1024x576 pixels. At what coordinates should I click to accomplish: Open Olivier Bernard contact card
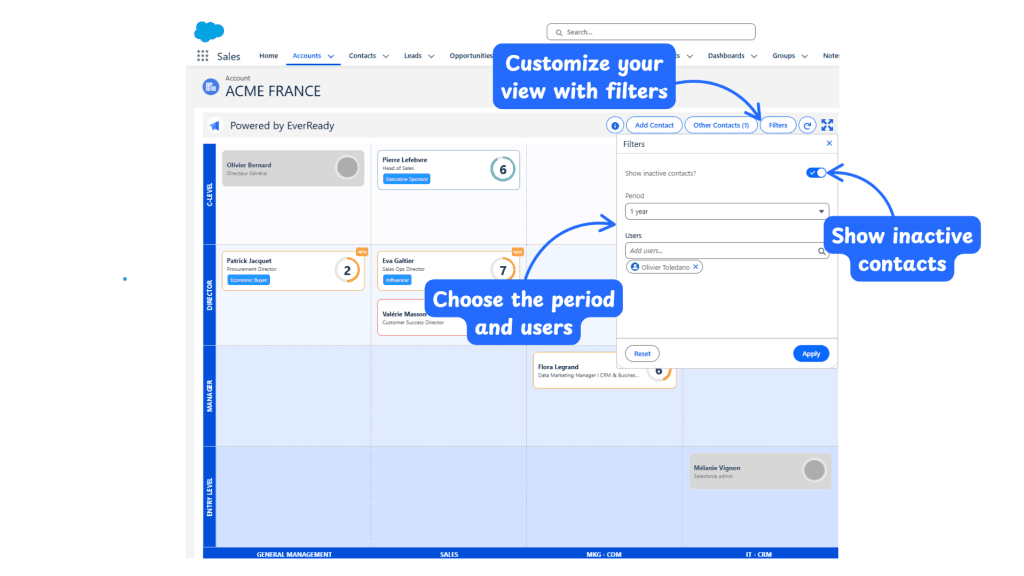pyautogui.click(x=293, y=168)
